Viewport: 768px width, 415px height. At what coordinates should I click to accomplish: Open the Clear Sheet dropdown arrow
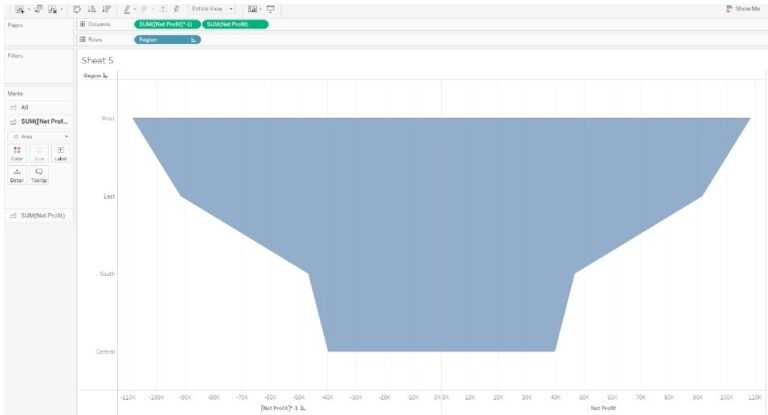(x=61, y=9)
